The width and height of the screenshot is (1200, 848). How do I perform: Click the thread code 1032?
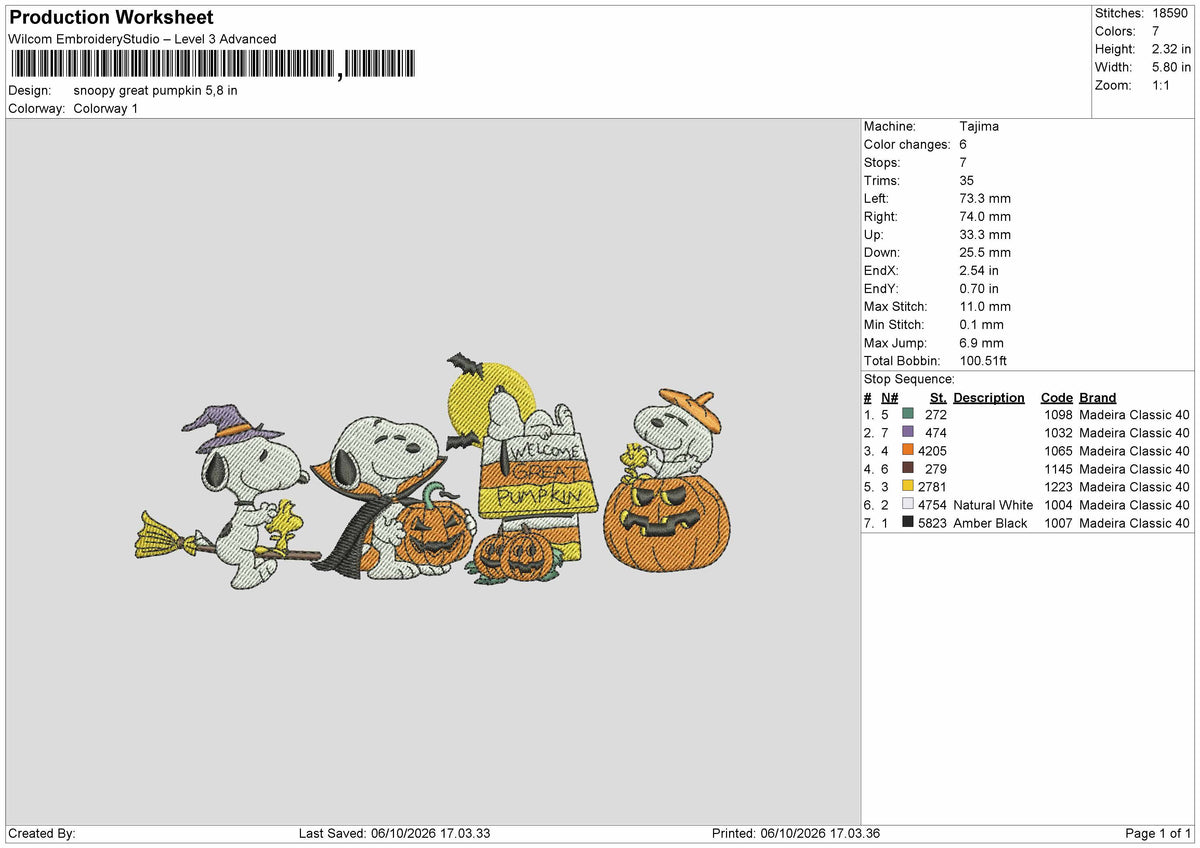pos(1058,432)
